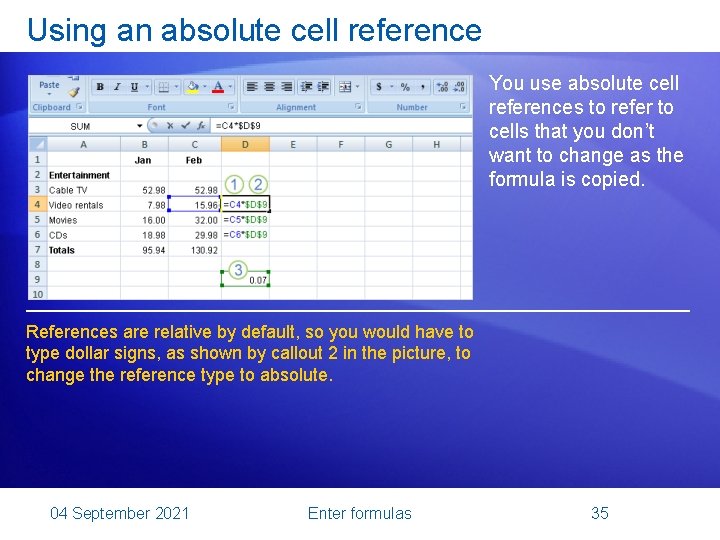This screenshot has height=540, width=720.
Task: Apply Percent Style format
Action: (405, 87)
